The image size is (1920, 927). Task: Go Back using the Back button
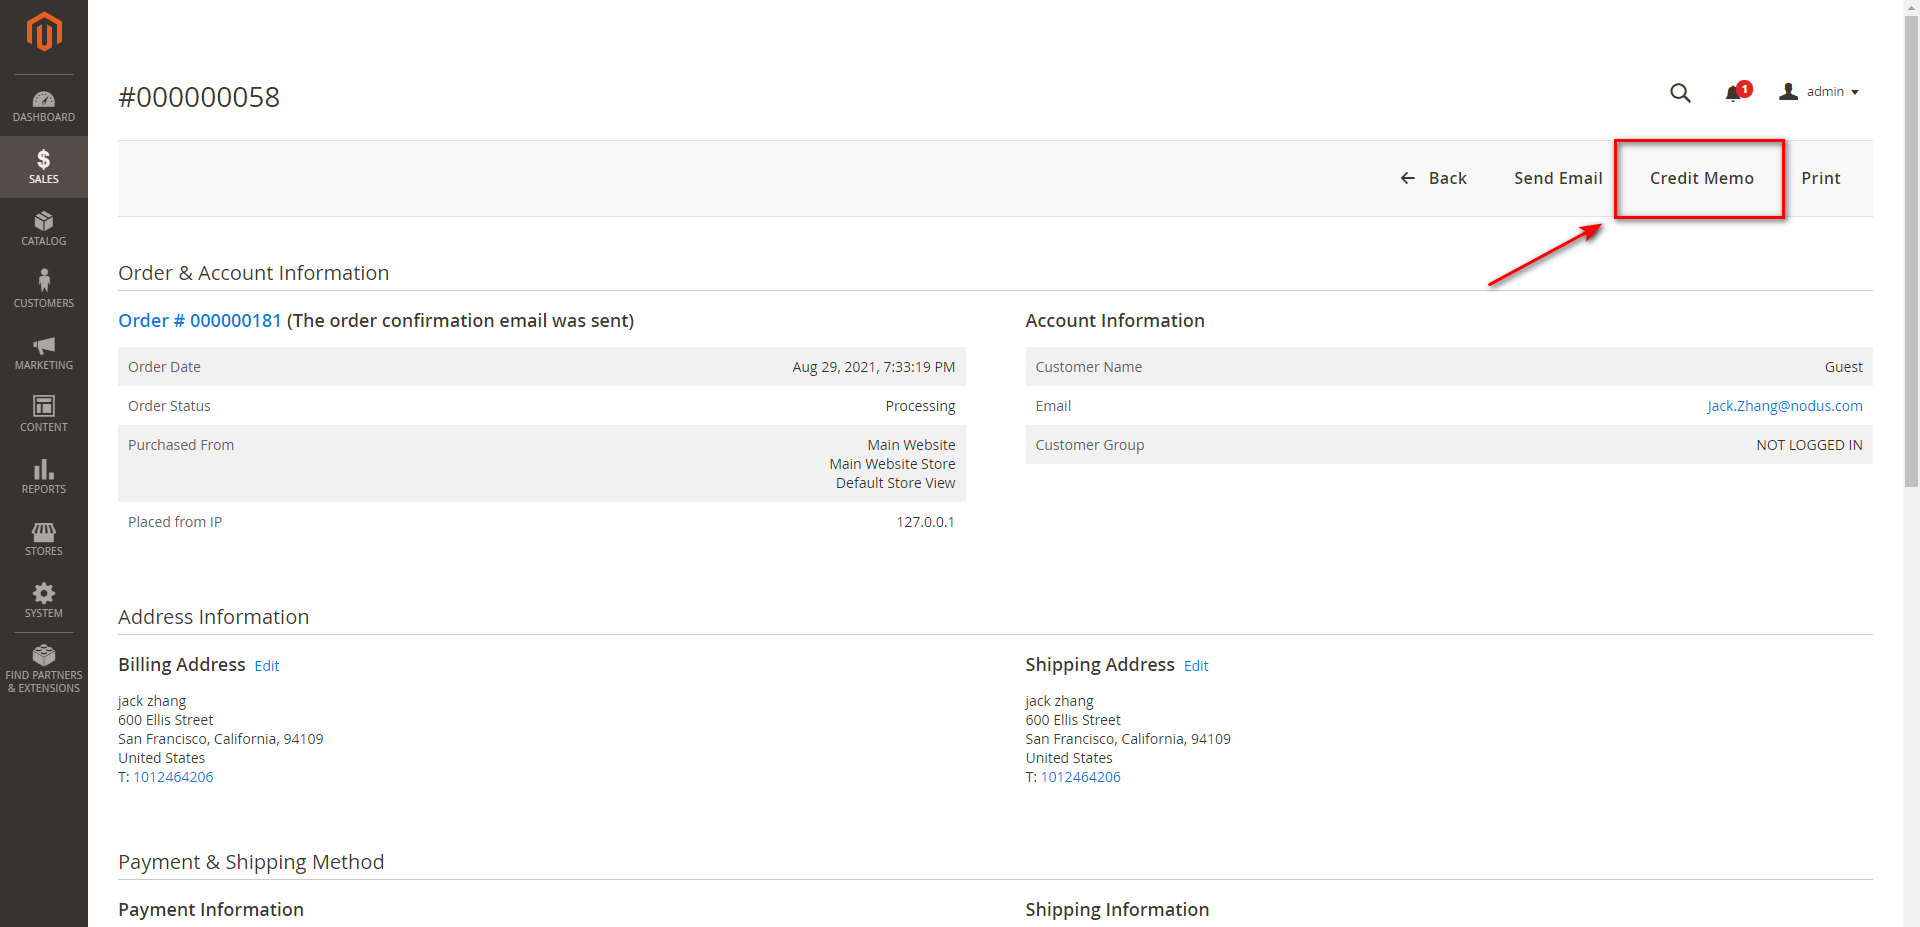tap(1434, 178)
